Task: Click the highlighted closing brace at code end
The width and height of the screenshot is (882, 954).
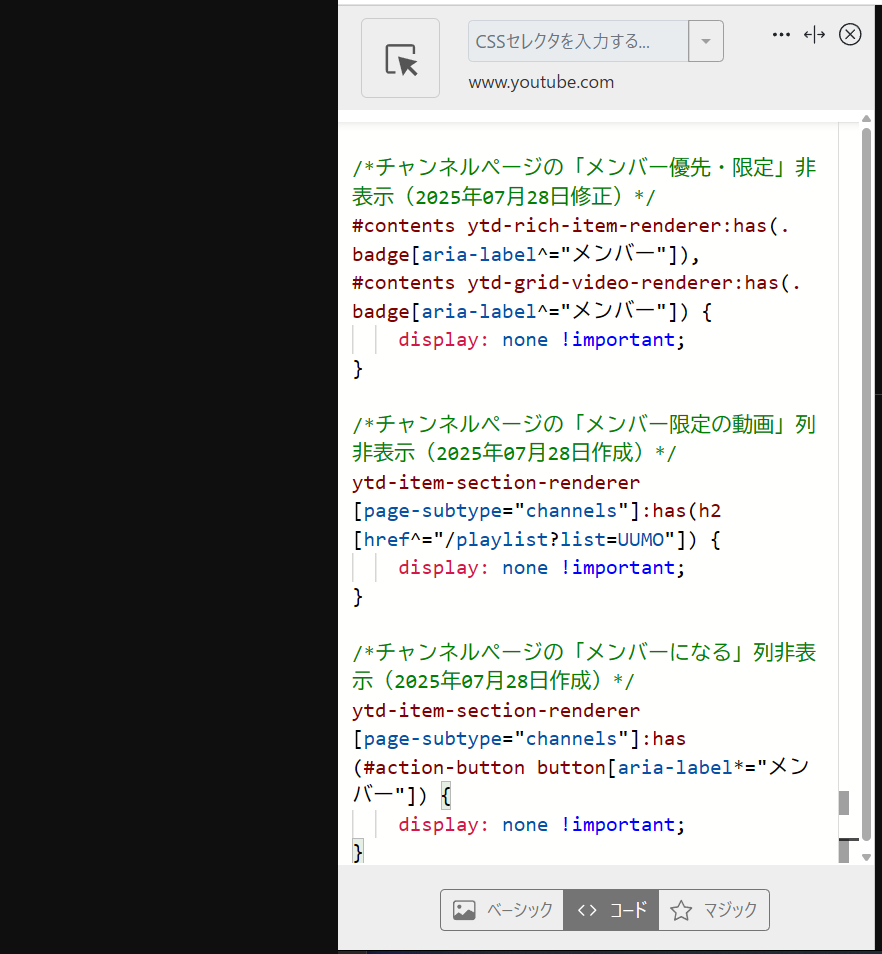Action: tap(358, 852)
